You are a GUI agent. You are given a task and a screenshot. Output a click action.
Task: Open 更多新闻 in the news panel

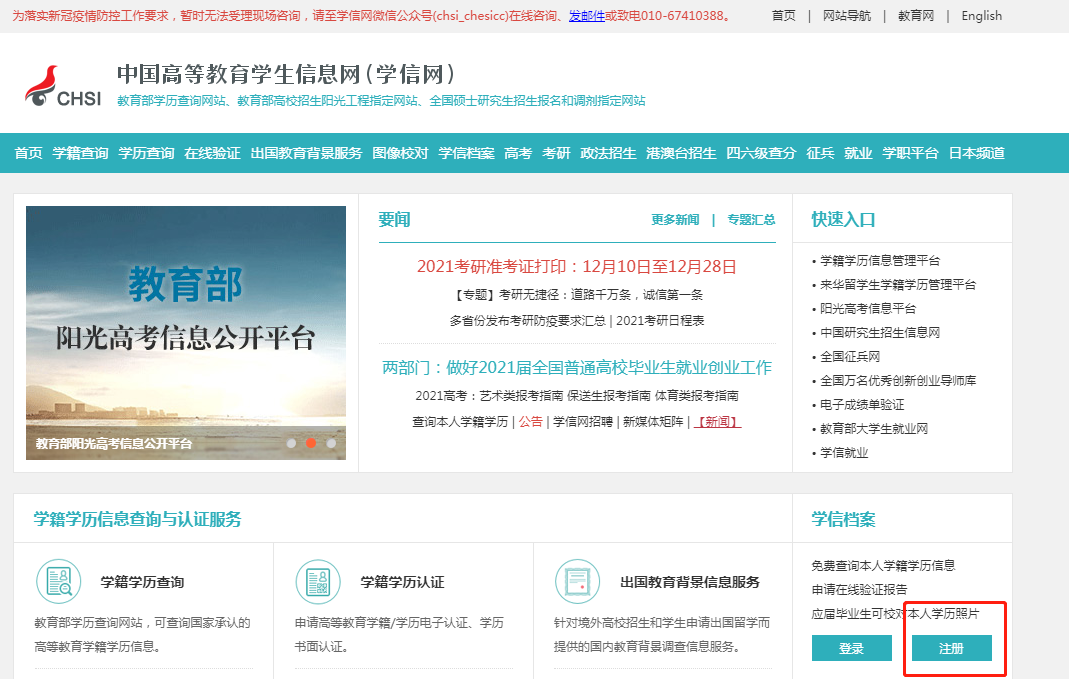point(675,220)
